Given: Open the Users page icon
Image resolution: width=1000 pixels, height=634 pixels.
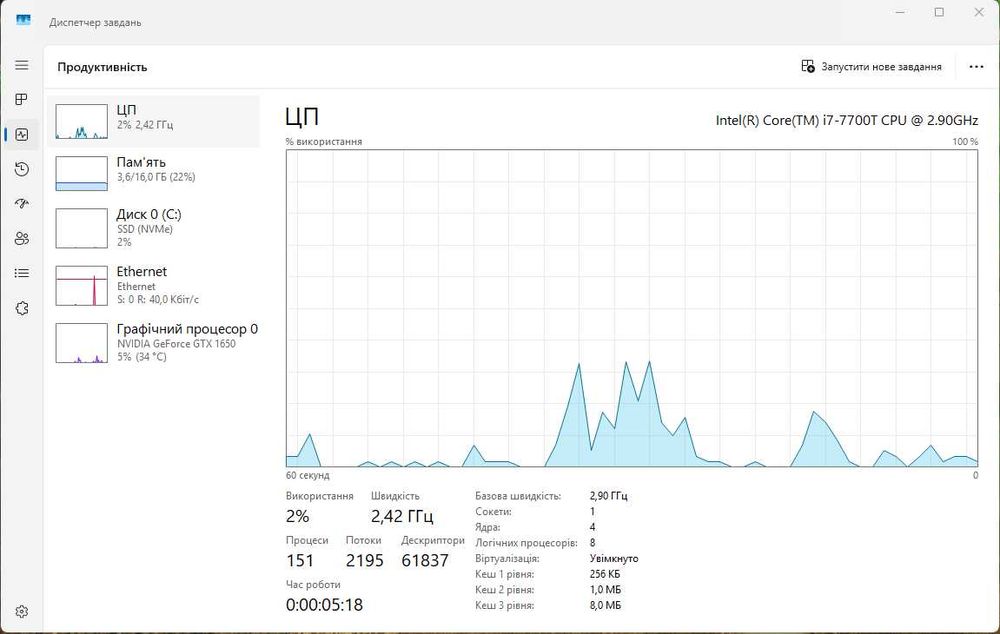Looking at the screenshot, I should pos(22,239).
